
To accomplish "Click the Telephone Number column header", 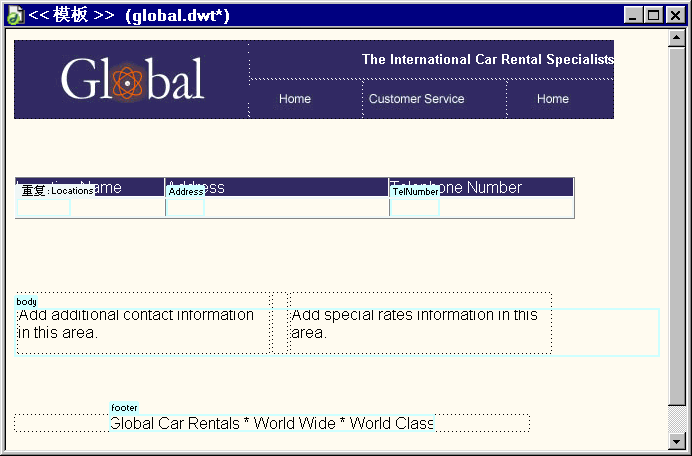I will (x=481, y=187).
